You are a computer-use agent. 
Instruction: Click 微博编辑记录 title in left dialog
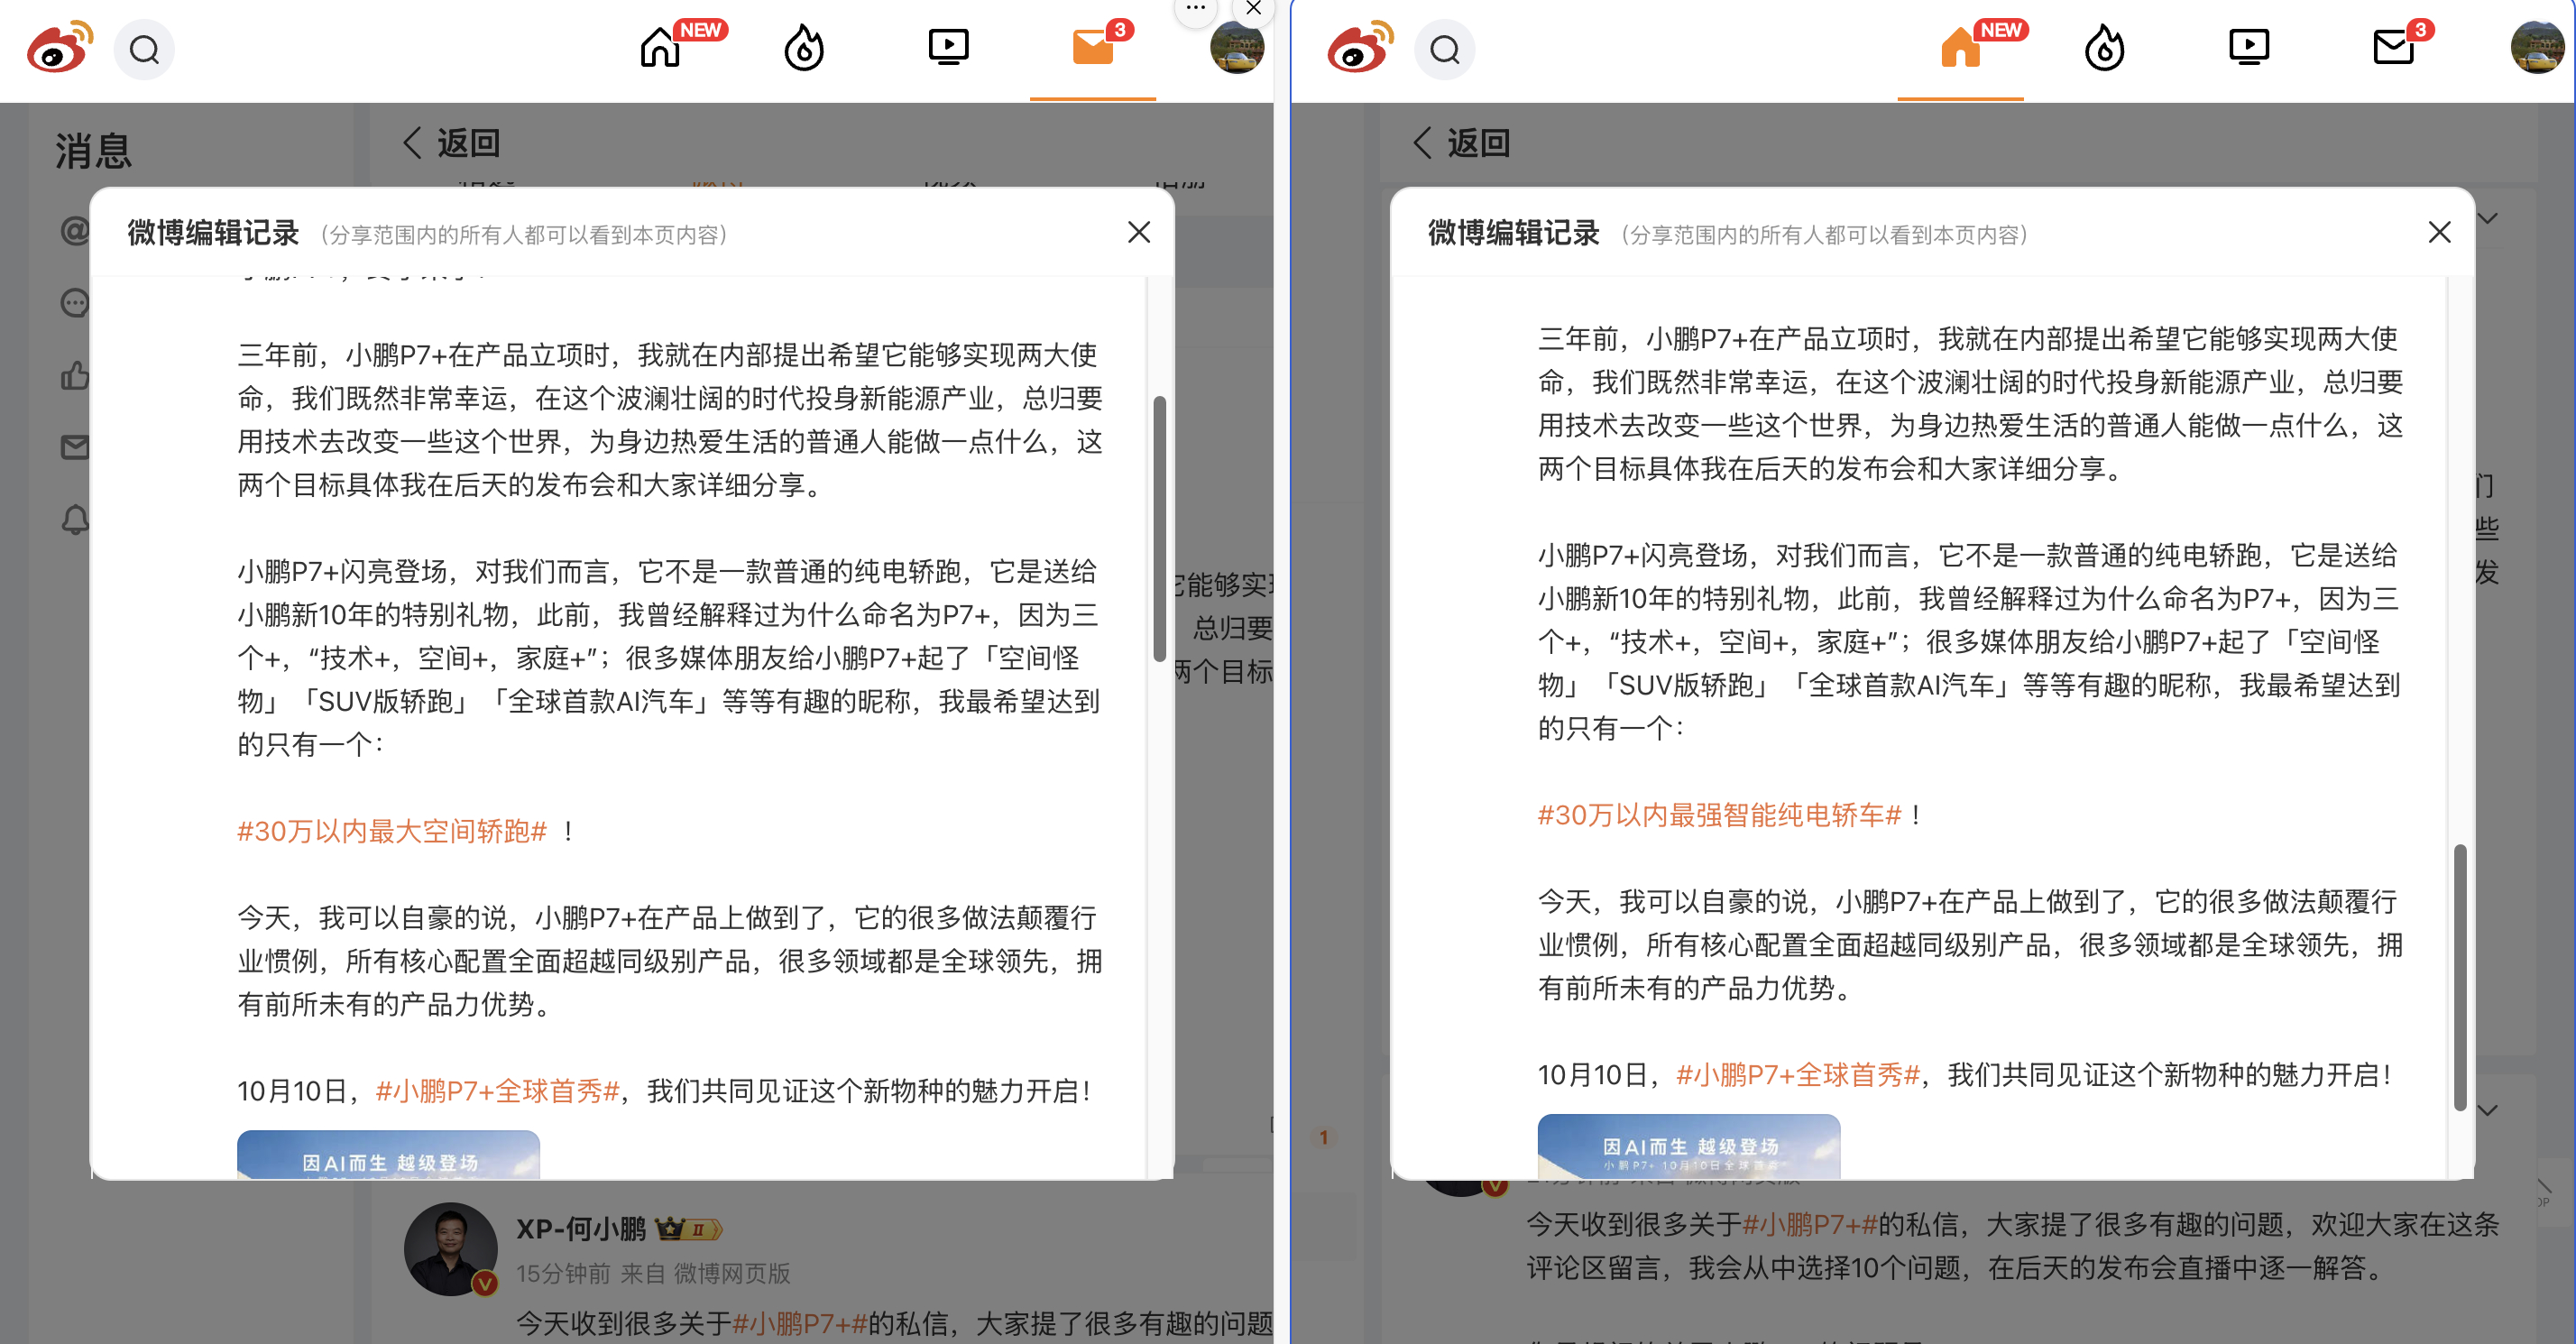[x=213, y=233]
